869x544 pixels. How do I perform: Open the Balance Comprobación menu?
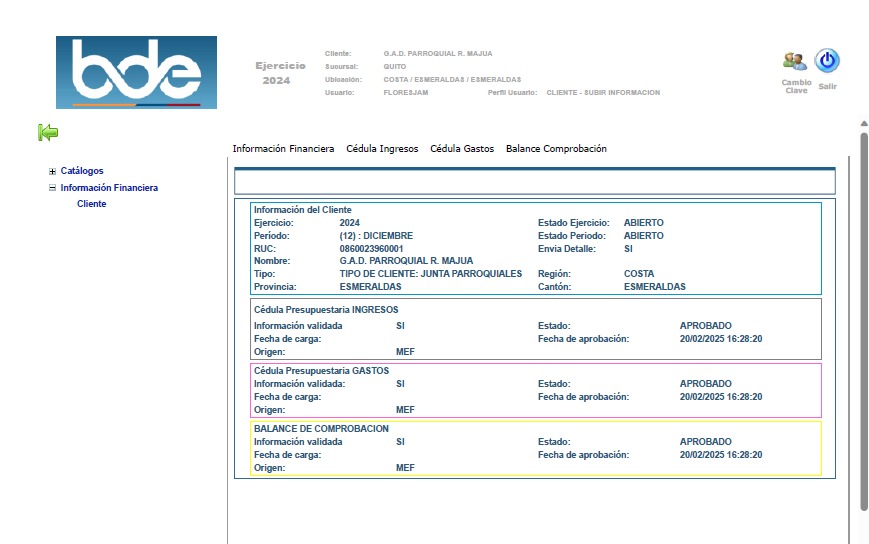point(556,149)
